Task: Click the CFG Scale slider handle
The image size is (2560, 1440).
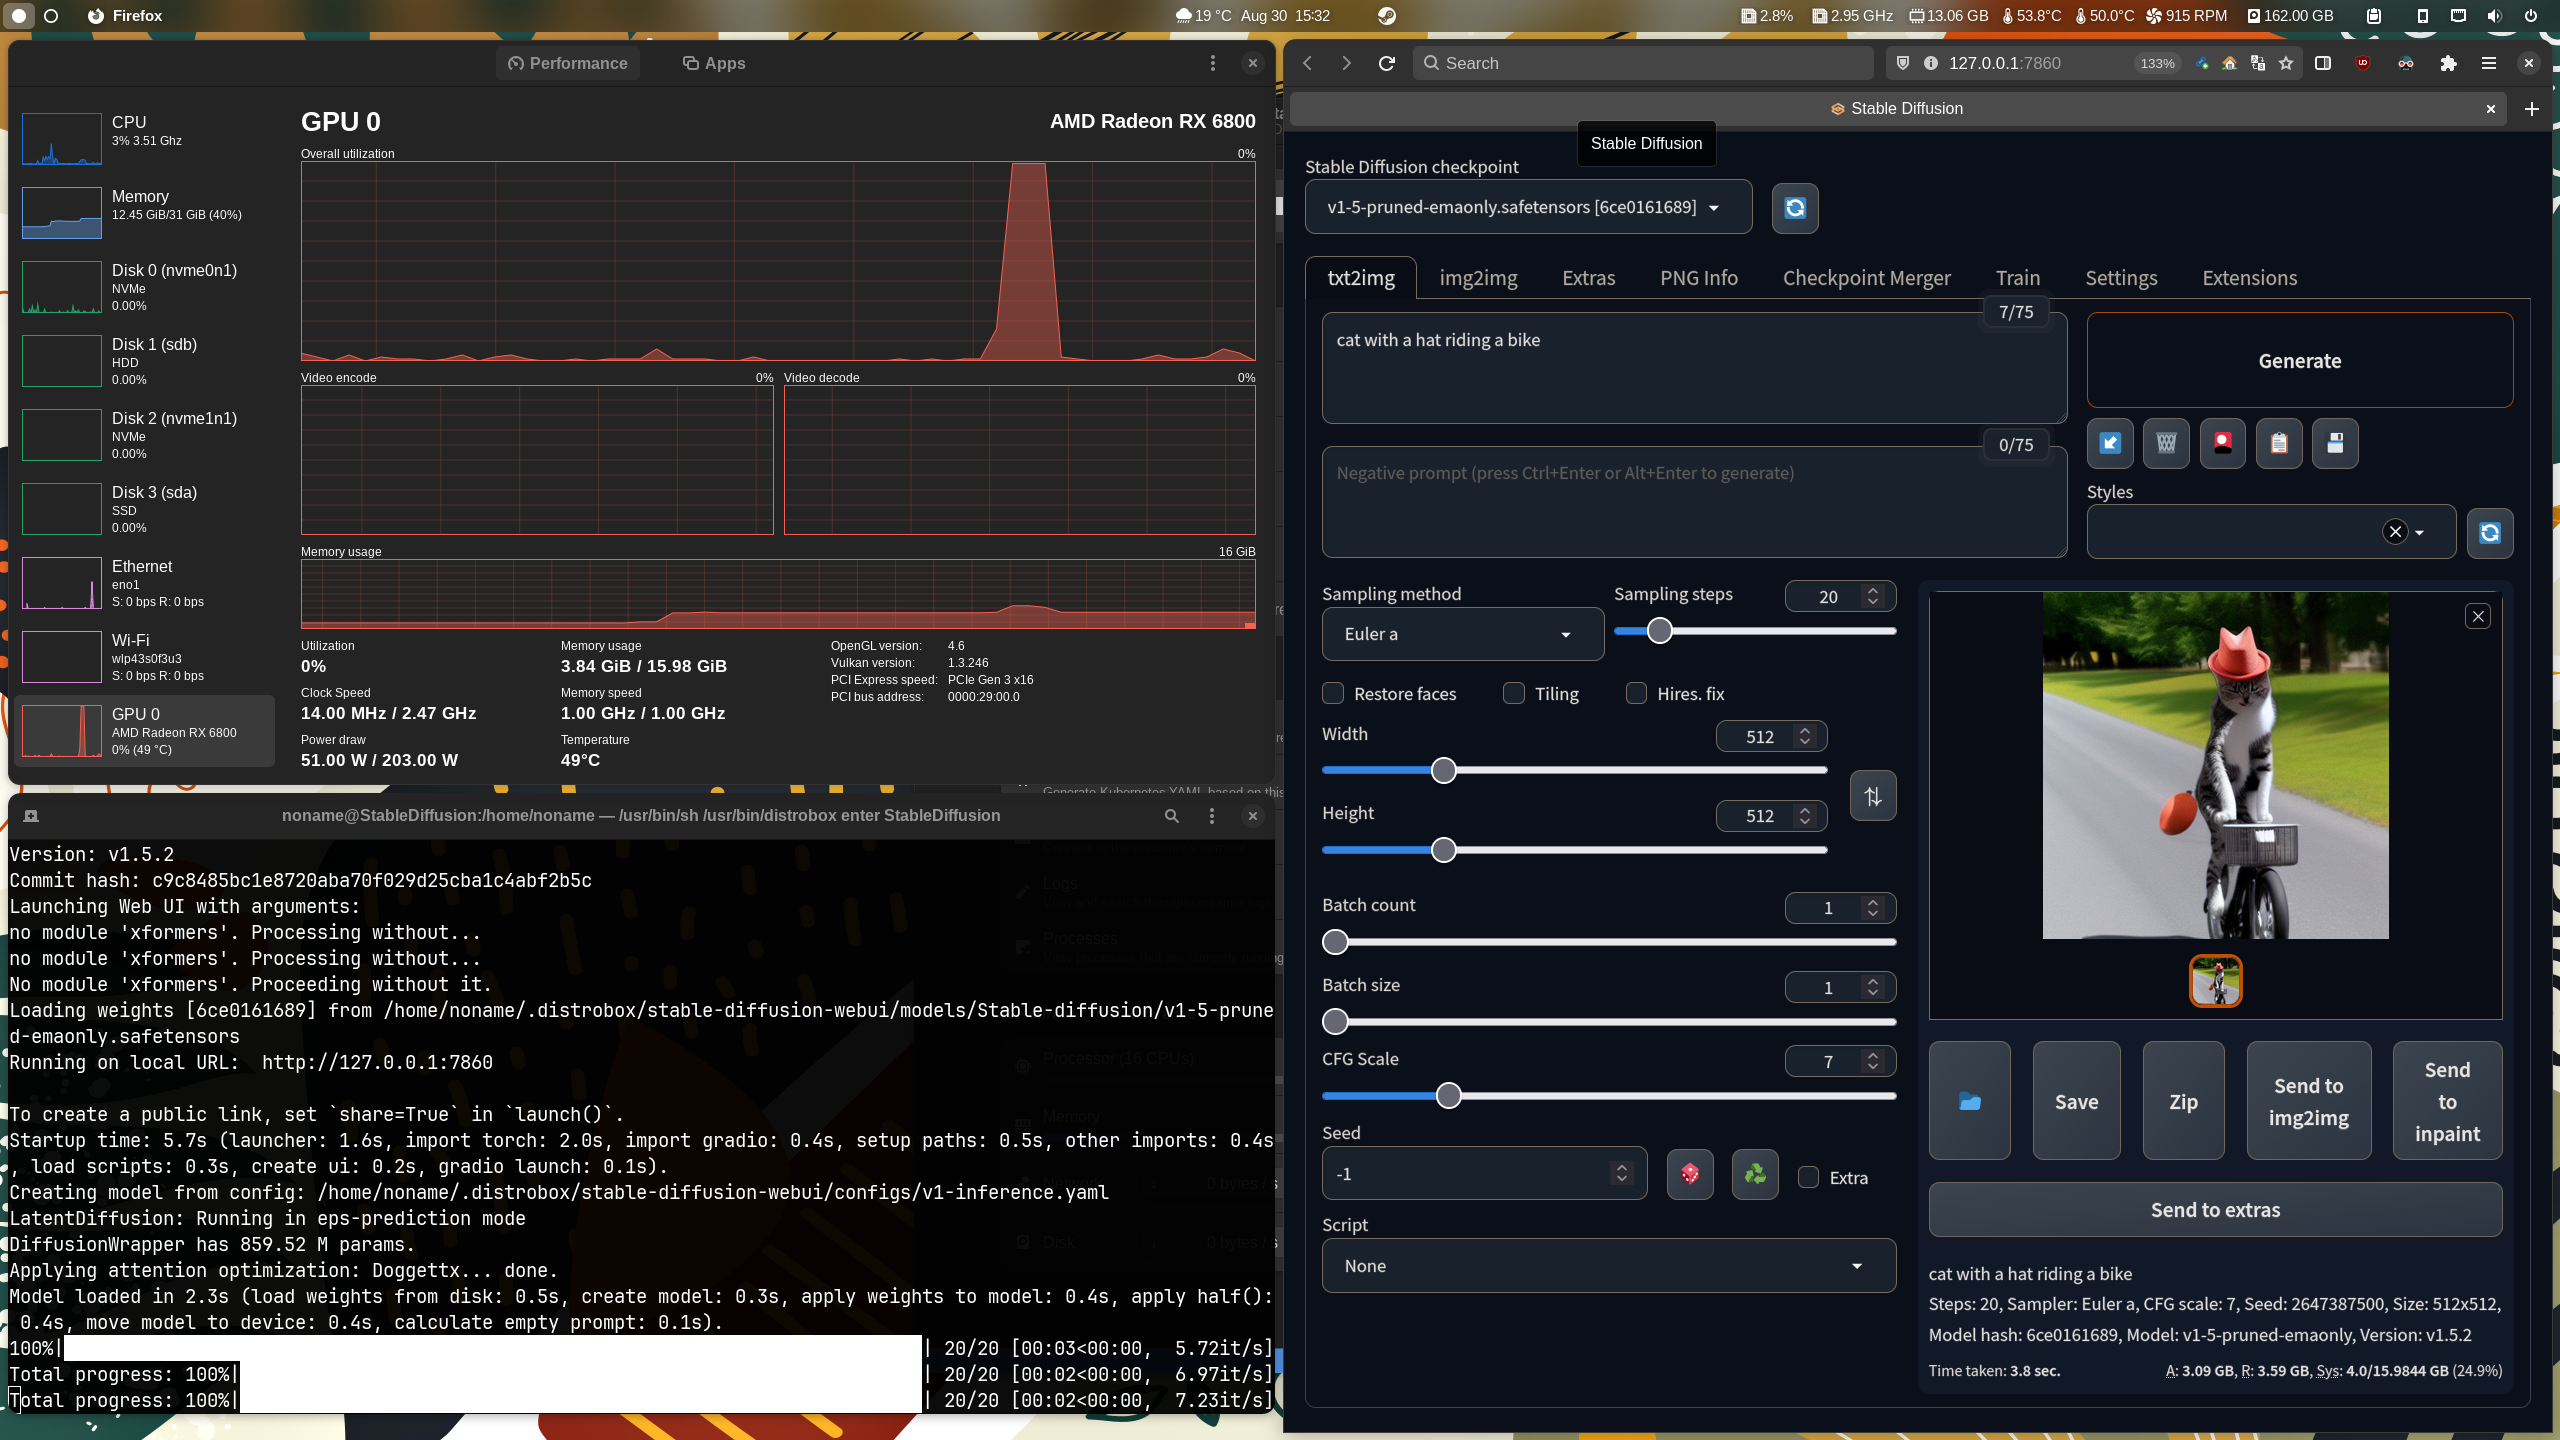Action: 1448,1096
